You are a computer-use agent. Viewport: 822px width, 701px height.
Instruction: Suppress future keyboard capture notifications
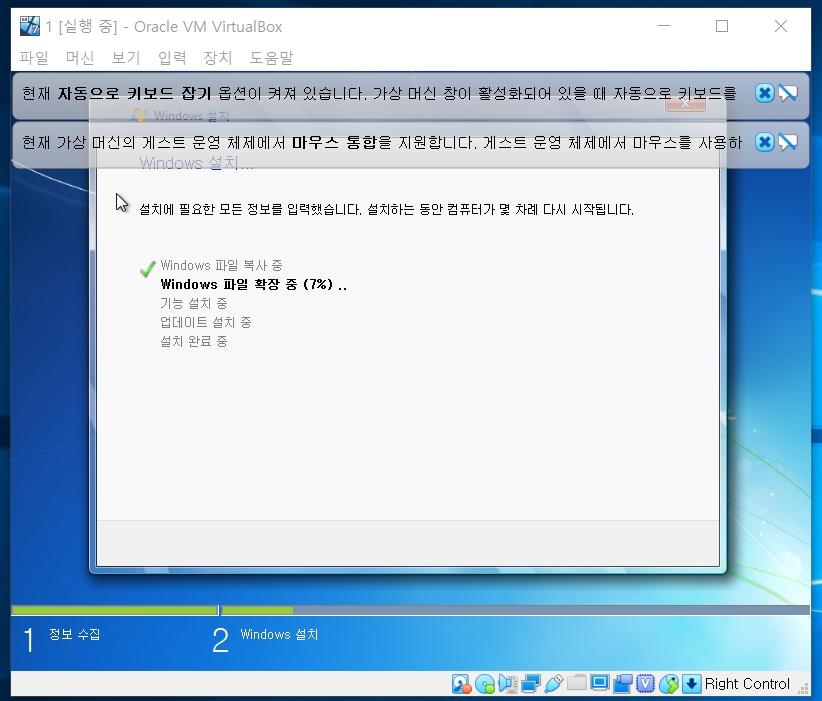[x=788, y=93]
